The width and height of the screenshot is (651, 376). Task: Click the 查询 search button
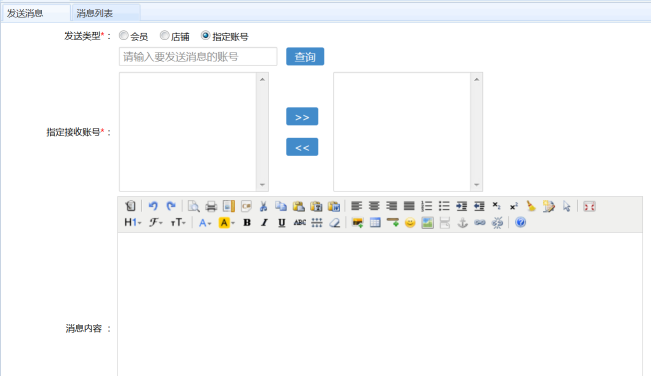click(305, 56)
